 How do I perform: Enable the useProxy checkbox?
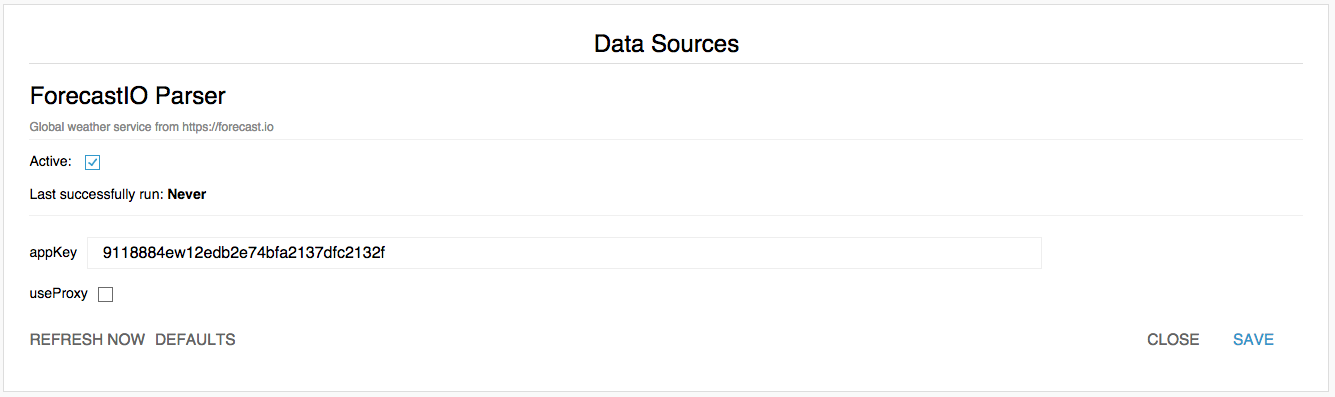tap(106, 294)
